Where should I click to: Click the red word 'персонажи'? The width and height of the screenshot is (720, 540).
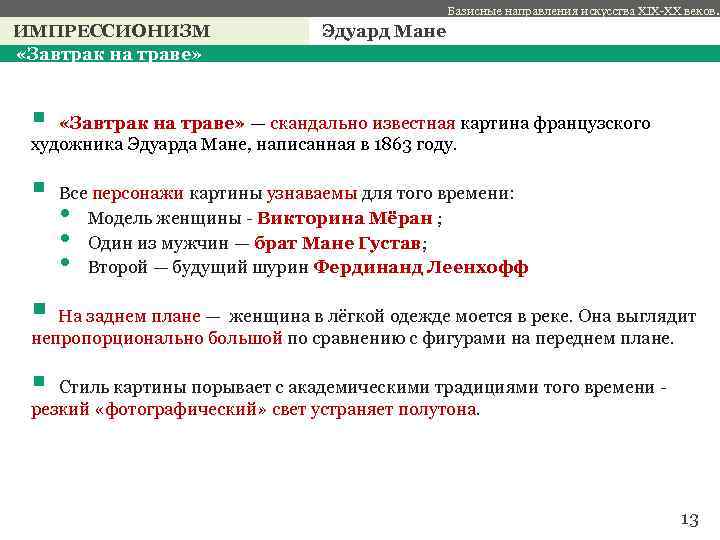click(138, 193)
